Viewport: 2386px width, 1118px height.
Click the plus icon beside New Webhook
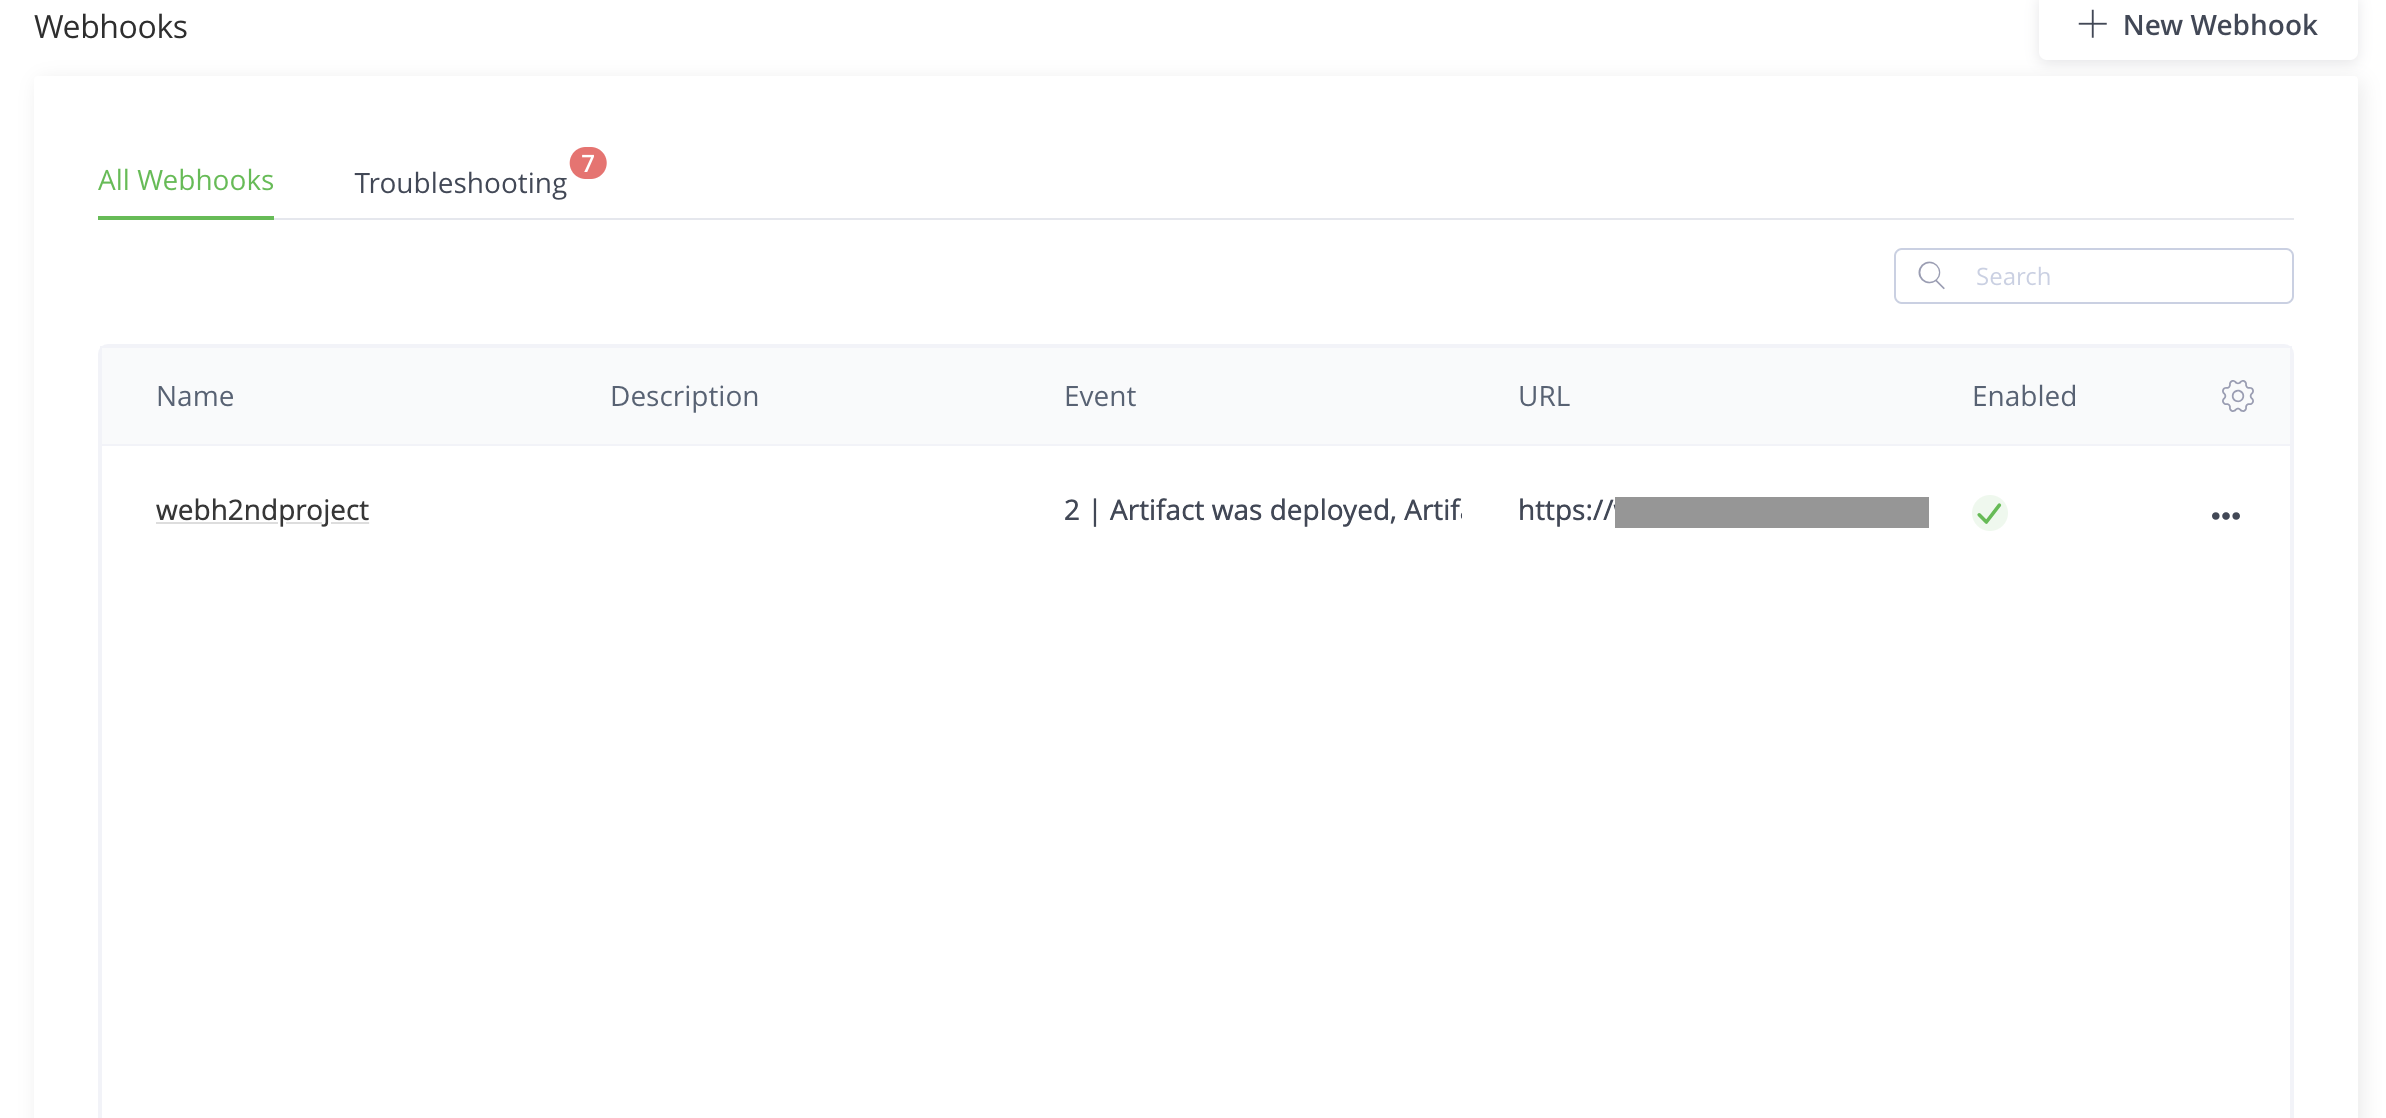[x=2092, y=25]
